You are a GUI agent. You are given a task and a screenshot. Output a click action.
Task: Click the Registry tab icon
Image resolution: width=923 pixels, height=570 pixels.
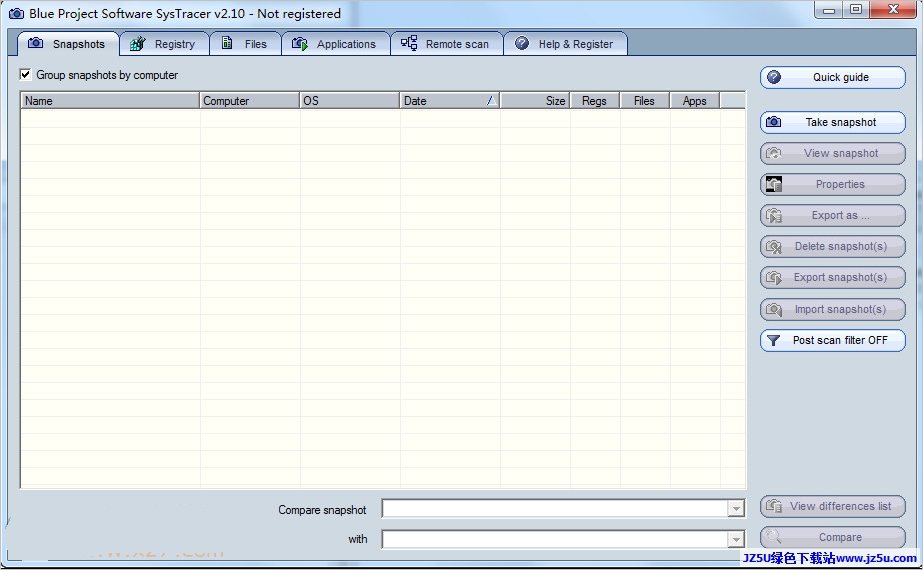coord(137,44)
